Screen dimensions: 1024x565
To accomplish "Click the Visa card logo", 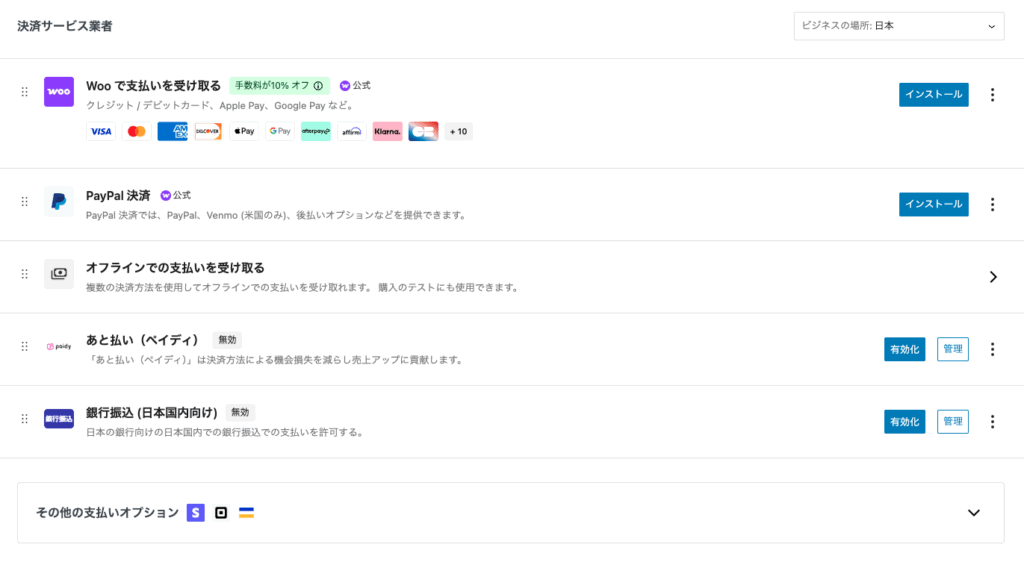I will tap(101, 132).
